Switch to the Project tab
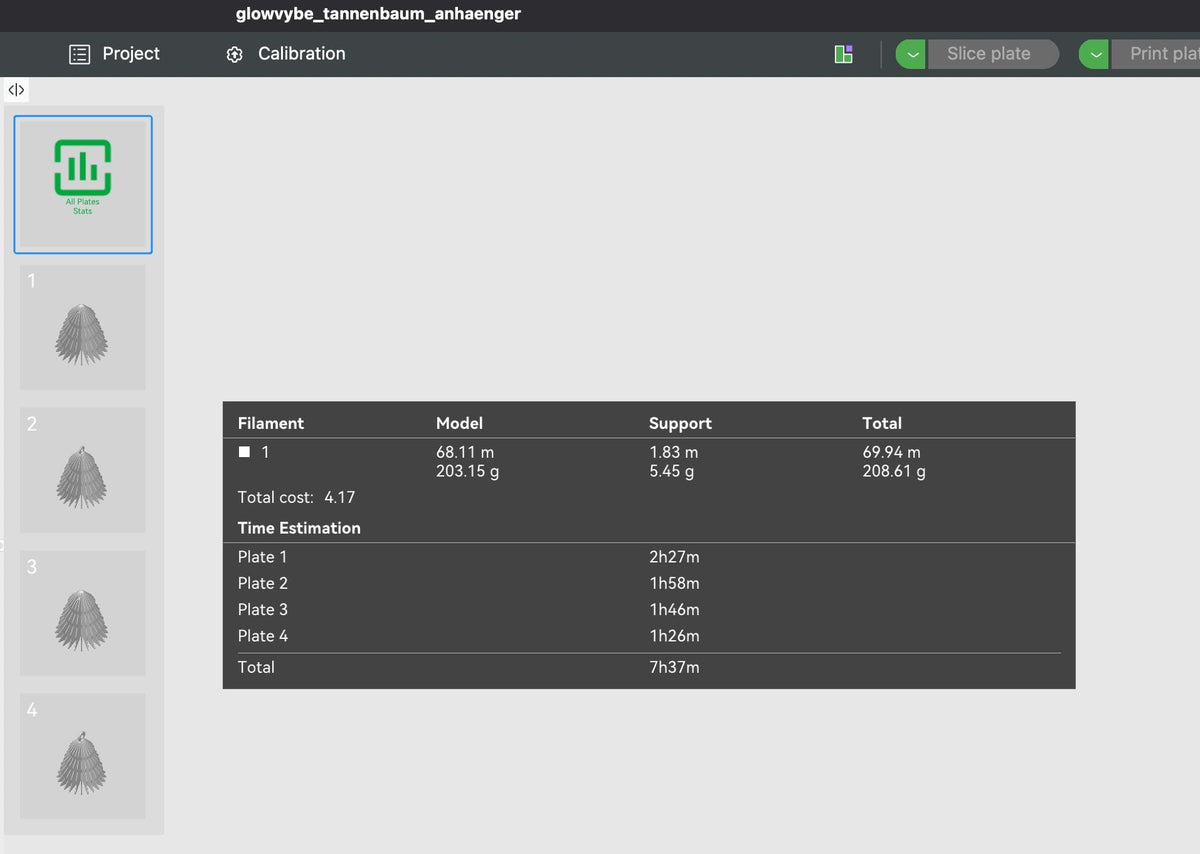This screenshot has width=1200, height=854. pos(115,54)
